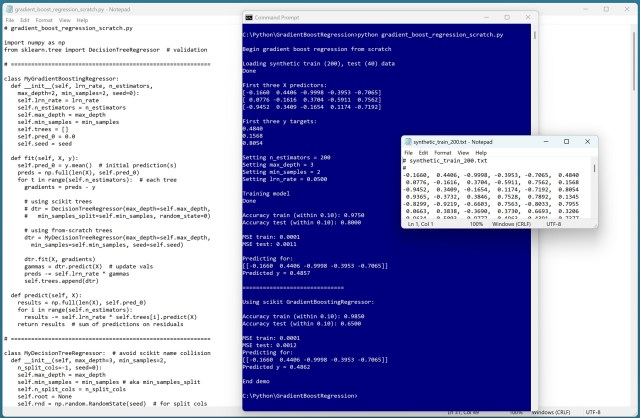Maximize the Command Prompt window
Viewport: 640px width, 418px height.
505,18
